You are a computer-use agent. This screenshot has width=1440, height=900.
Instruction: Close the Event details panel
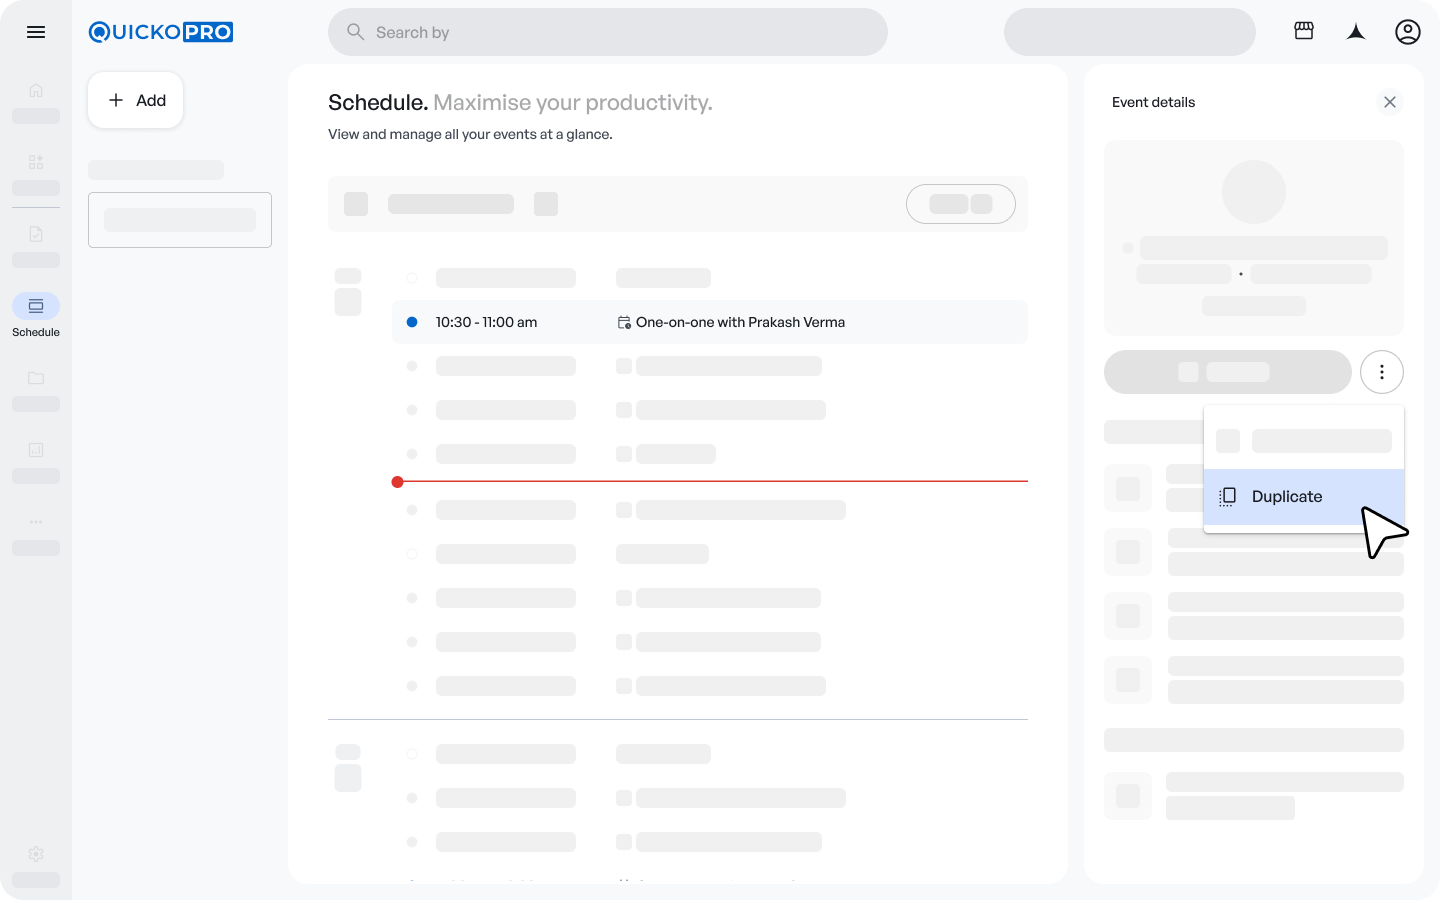pyautogui.click(x=1390, y=102)
